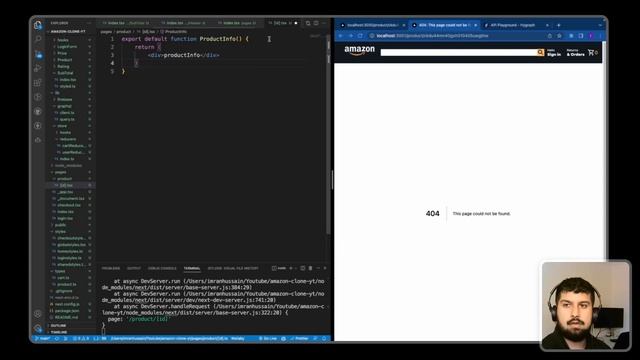Go back in the browser
Image resolution: width=640 pixels, height=360 pixels.
[341, 36]
